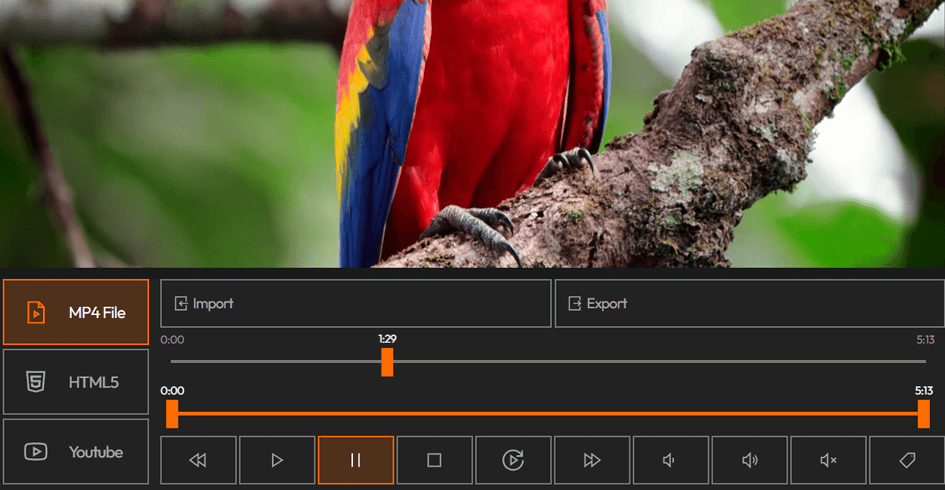
Task: Lower the volume with the volume down icon
Action: tap(670, 460)
